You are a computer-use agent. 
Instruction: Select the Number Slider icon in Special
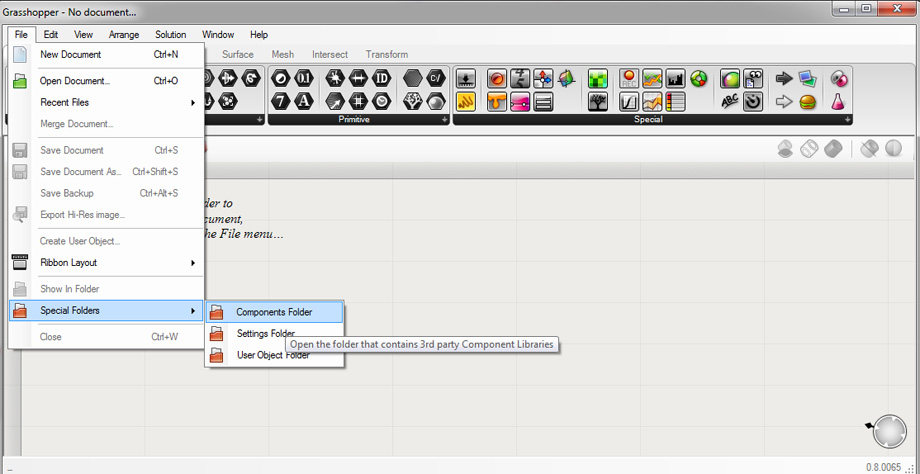click(465, 78)
